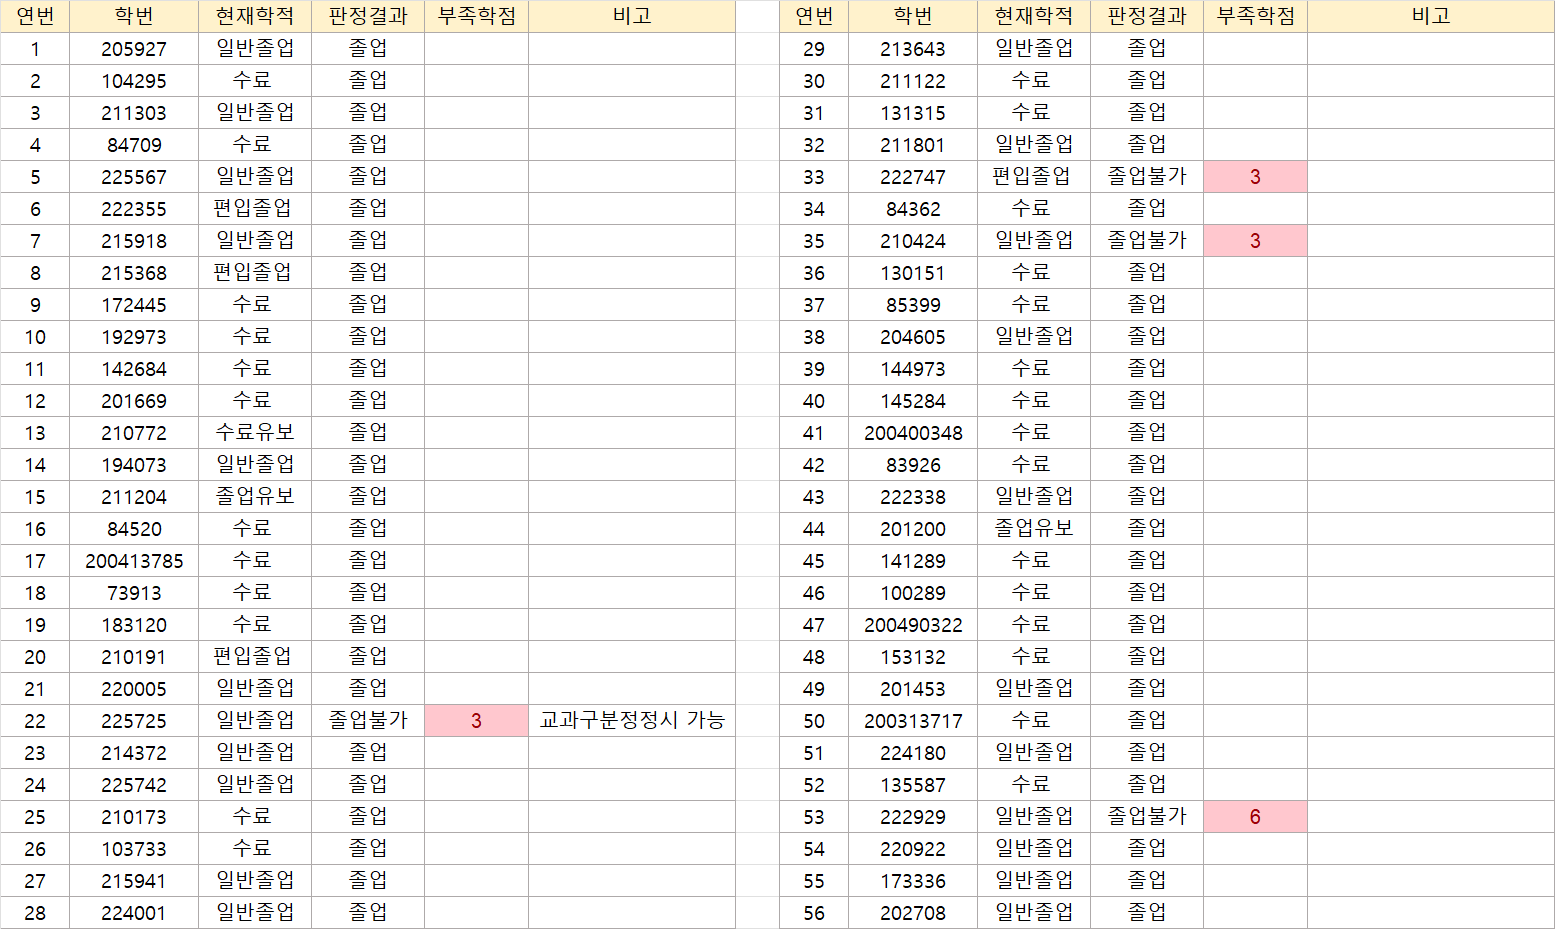This screenshot has width=1555, height=929.
Task: Click the 수료유보 status cell in row 13
Action: (255, 433)
